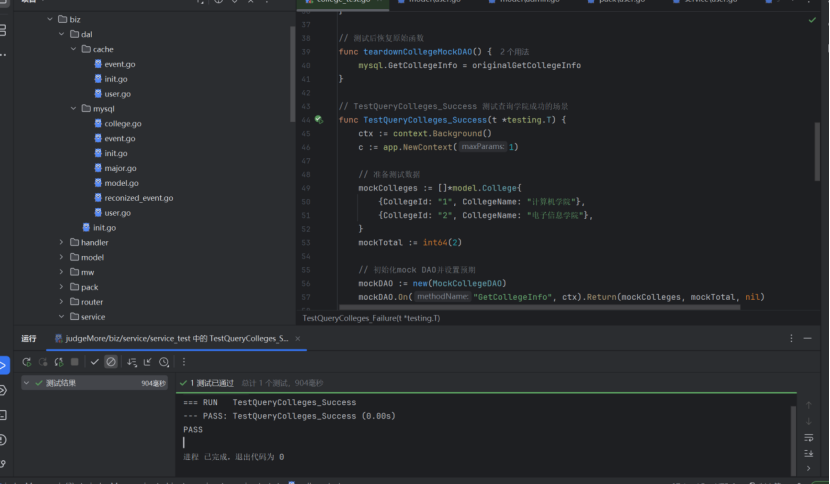Image resolution: width=830 pixels, height=484 pixels.
Task: Click the import tests icon
Action: [x=148, y=362]
